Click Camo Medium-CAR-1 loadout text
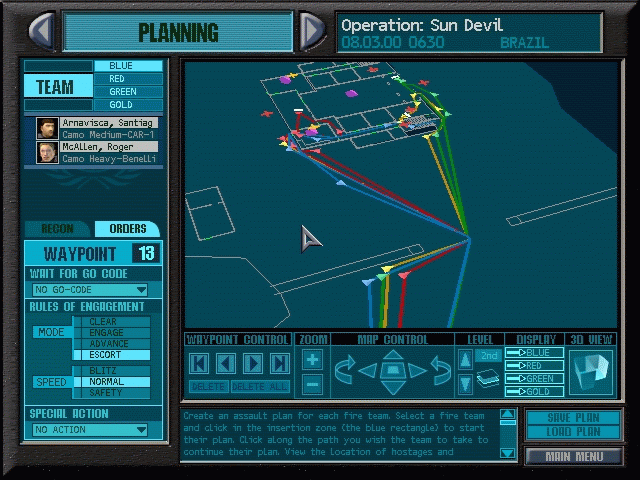Screen dimensions: 640x480 pyautogui.click(x=109, y=135)
